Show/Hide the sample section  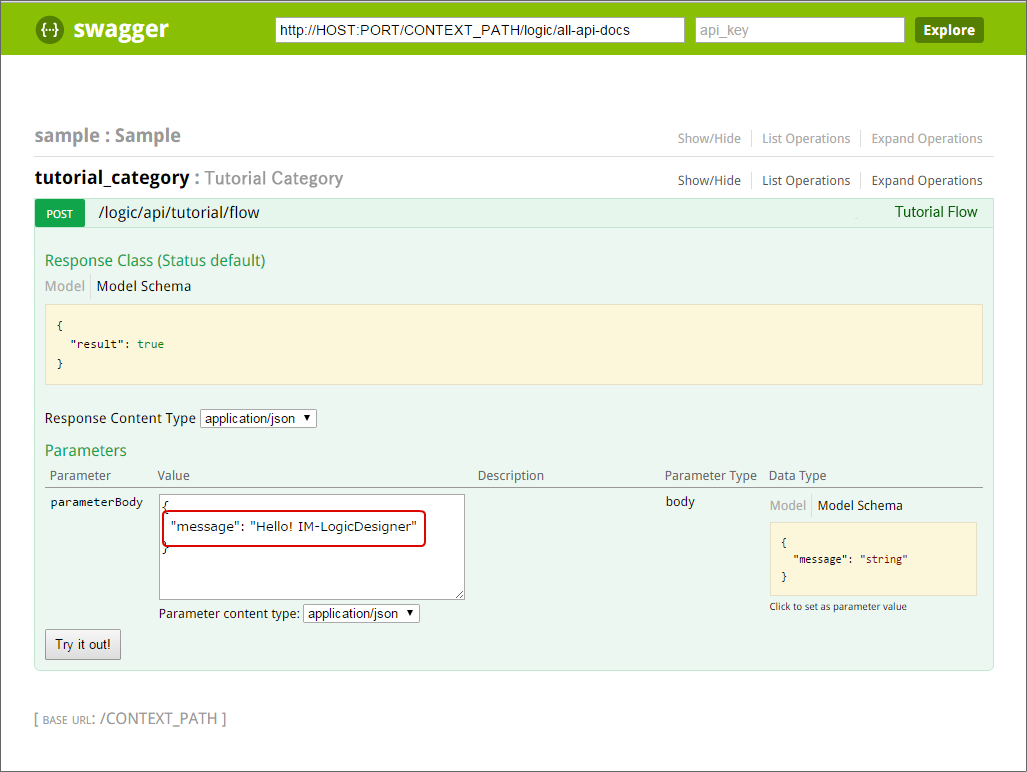pyautogui.click(x=709, y=139)
